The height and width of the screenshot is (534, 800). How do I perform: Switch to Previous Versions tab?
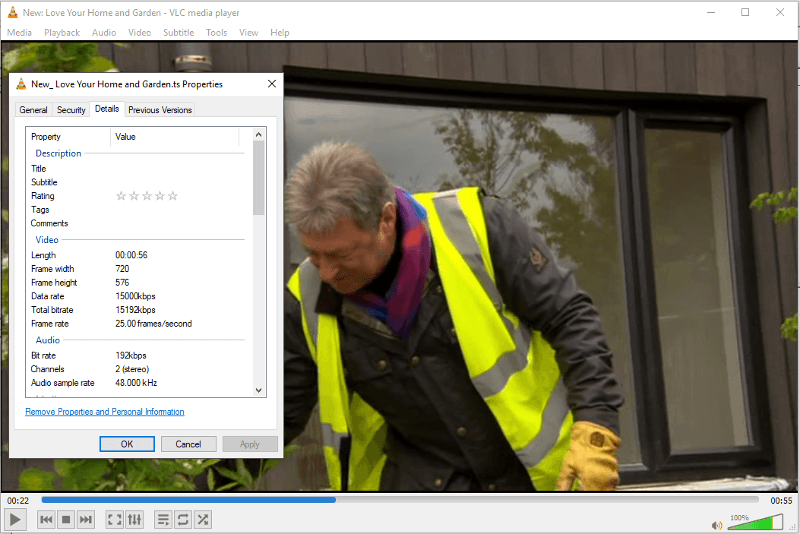pos(160,110)
